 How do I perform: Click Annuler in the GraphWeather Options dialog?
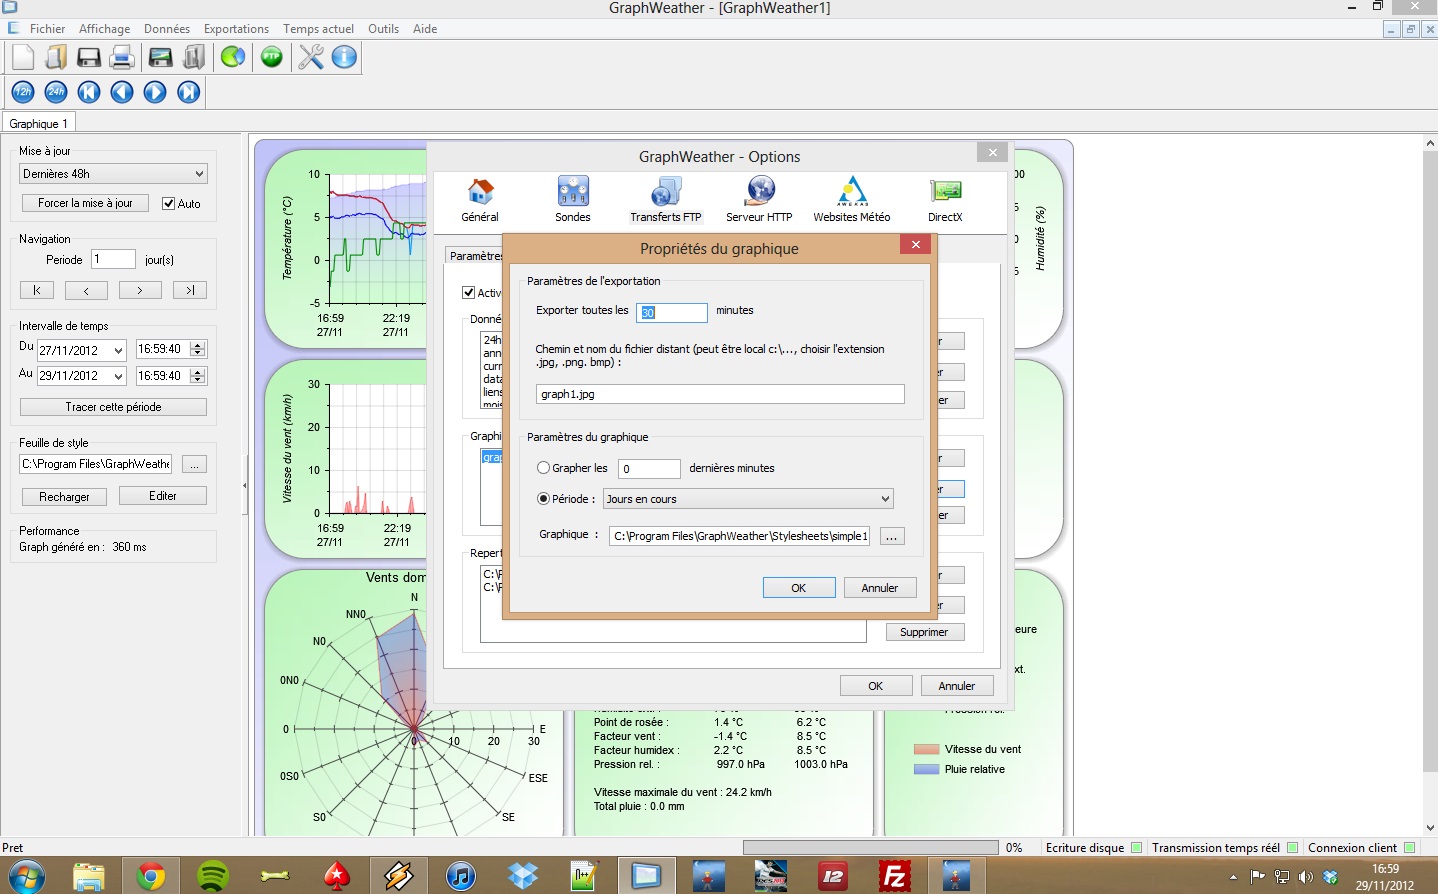tap(957, 686)
